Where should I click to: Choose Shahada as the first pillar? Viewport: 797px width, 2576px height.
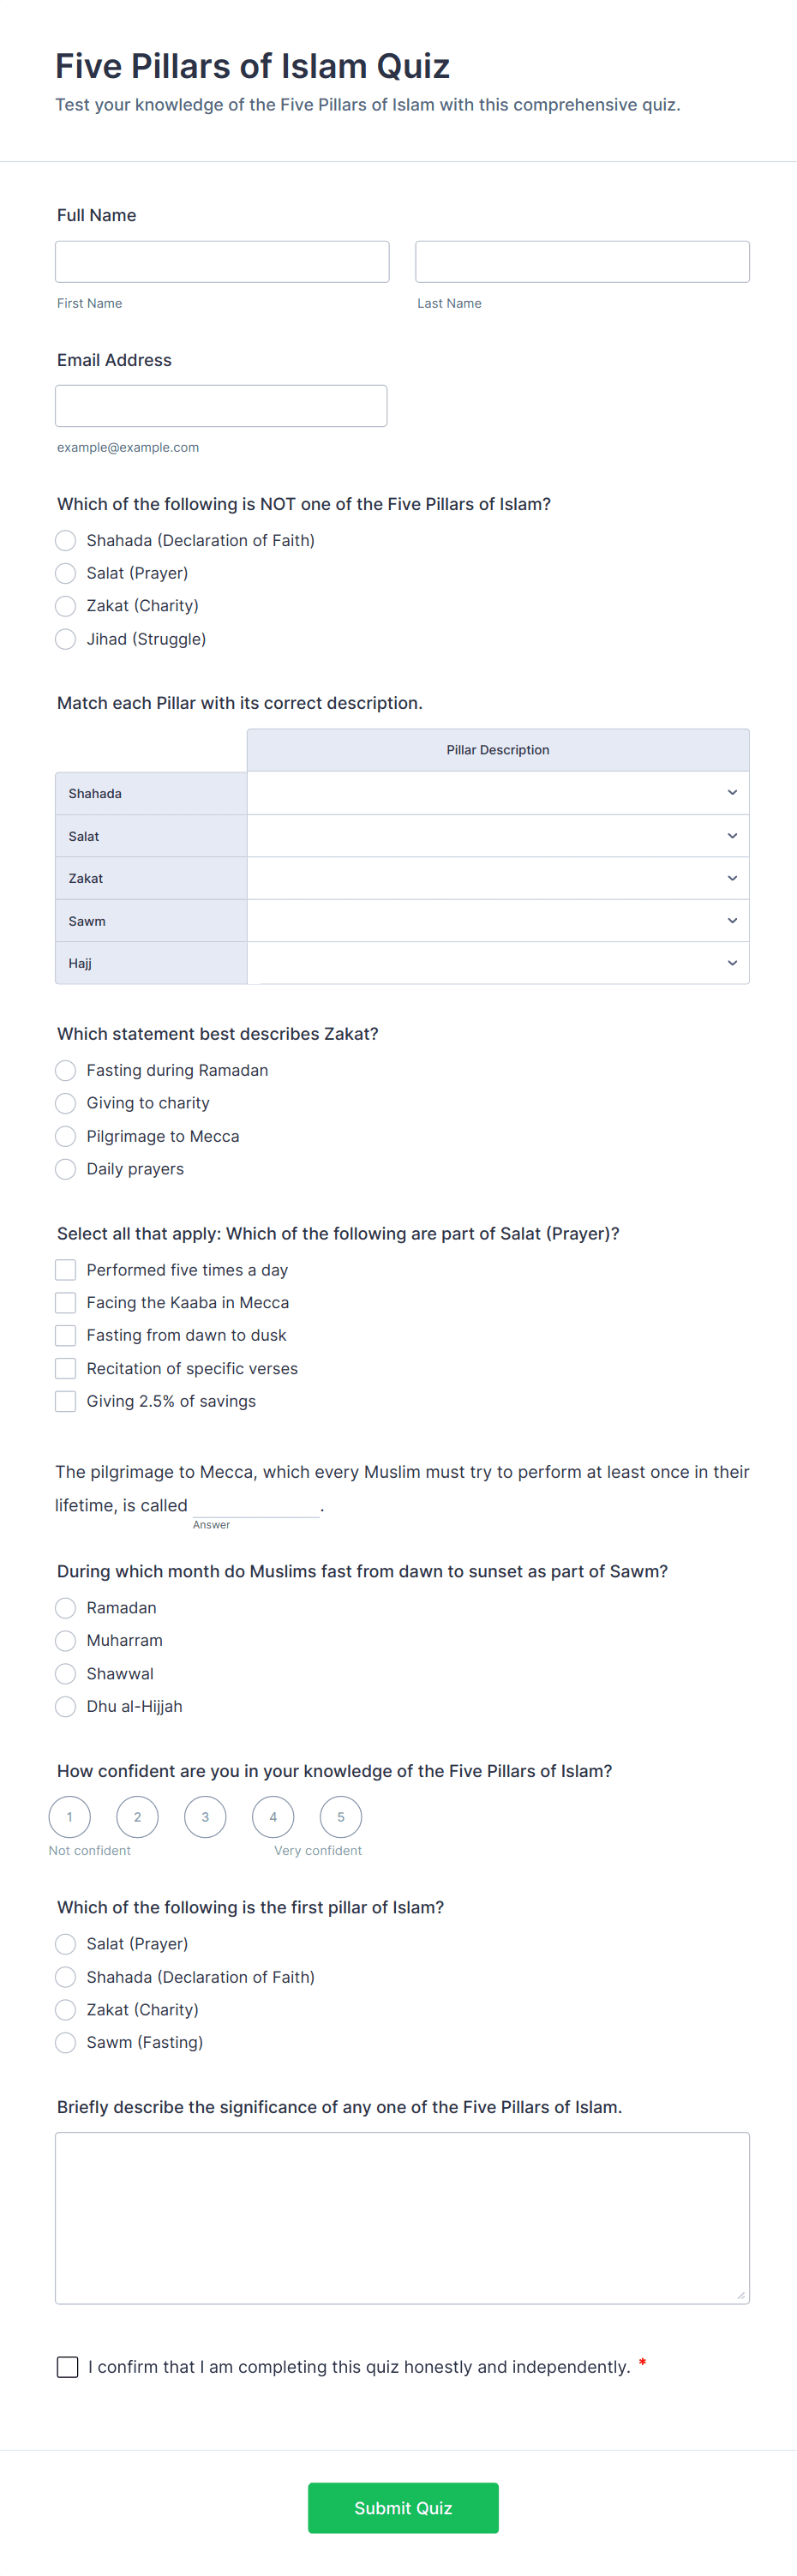(66, 1977)
